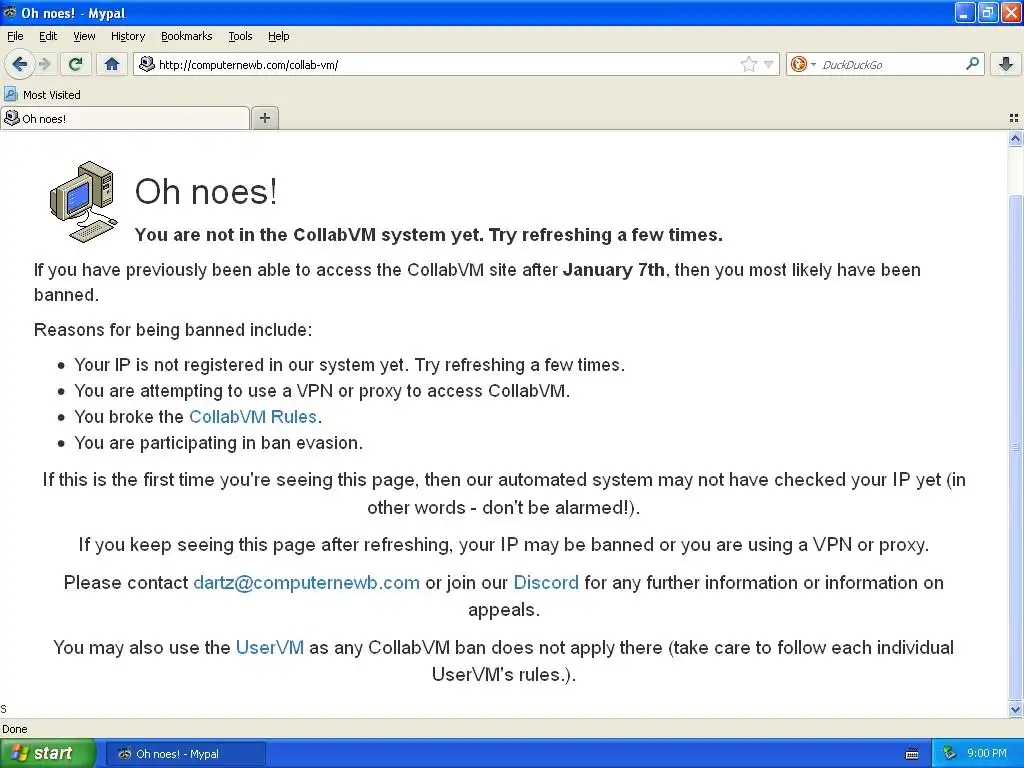Select the 'Oh noes!' browser tab
Viewport: 1024px width, 768px height.
125,118
